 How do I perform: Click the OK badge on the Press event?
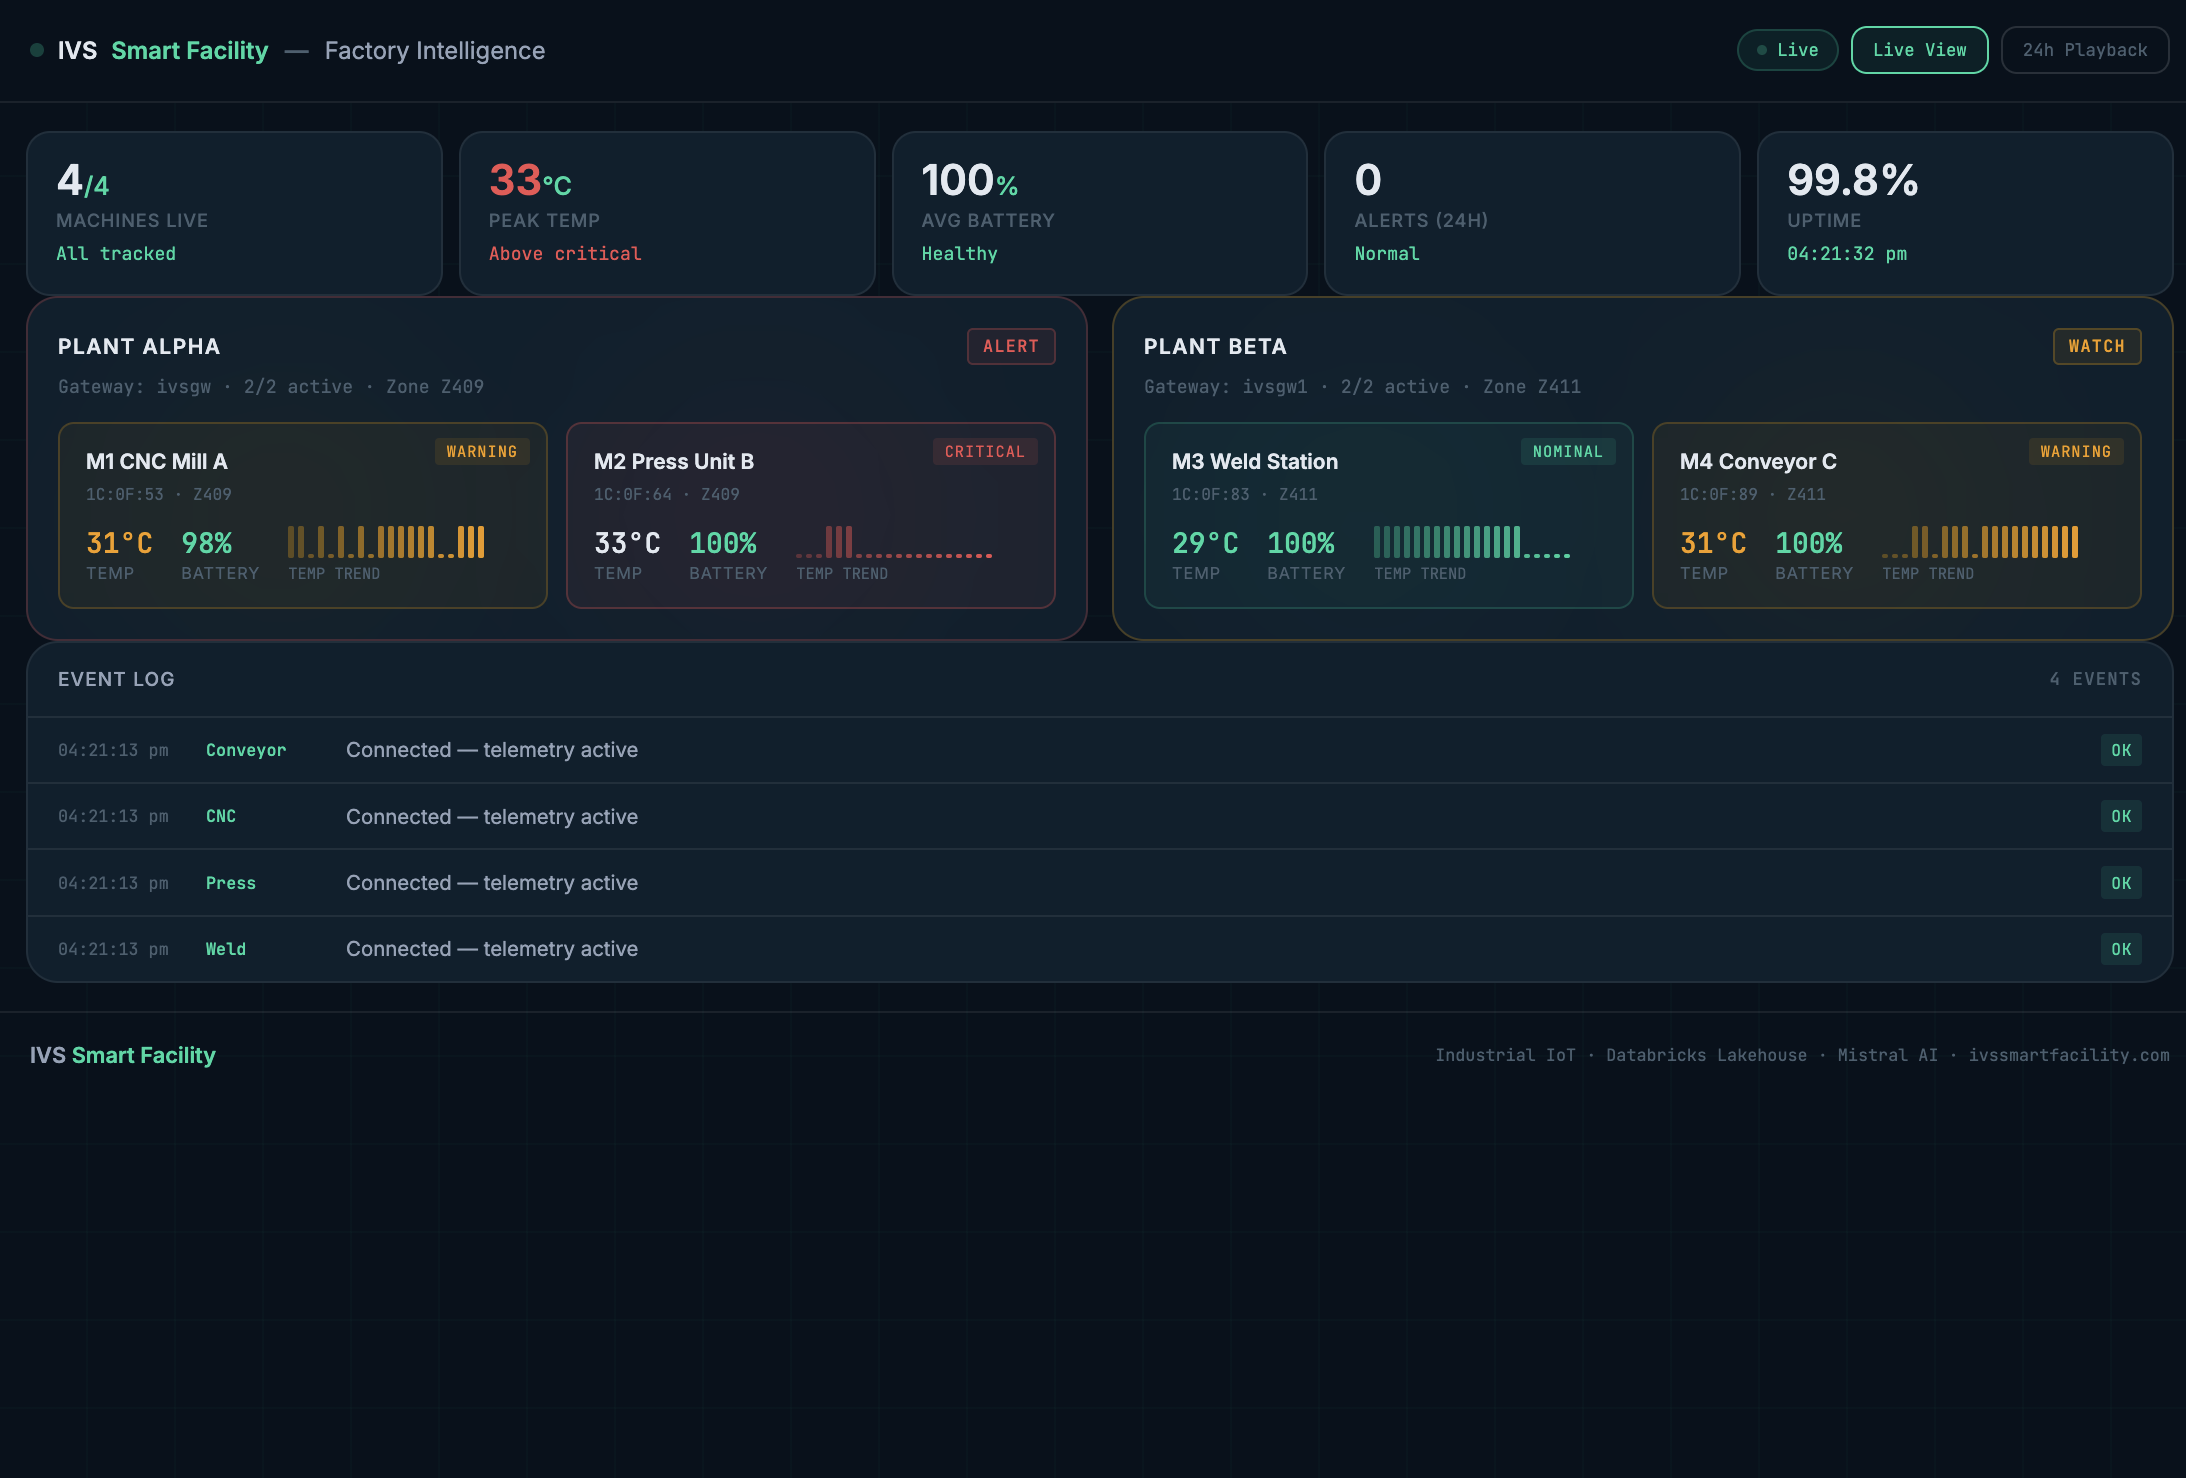2121,883
